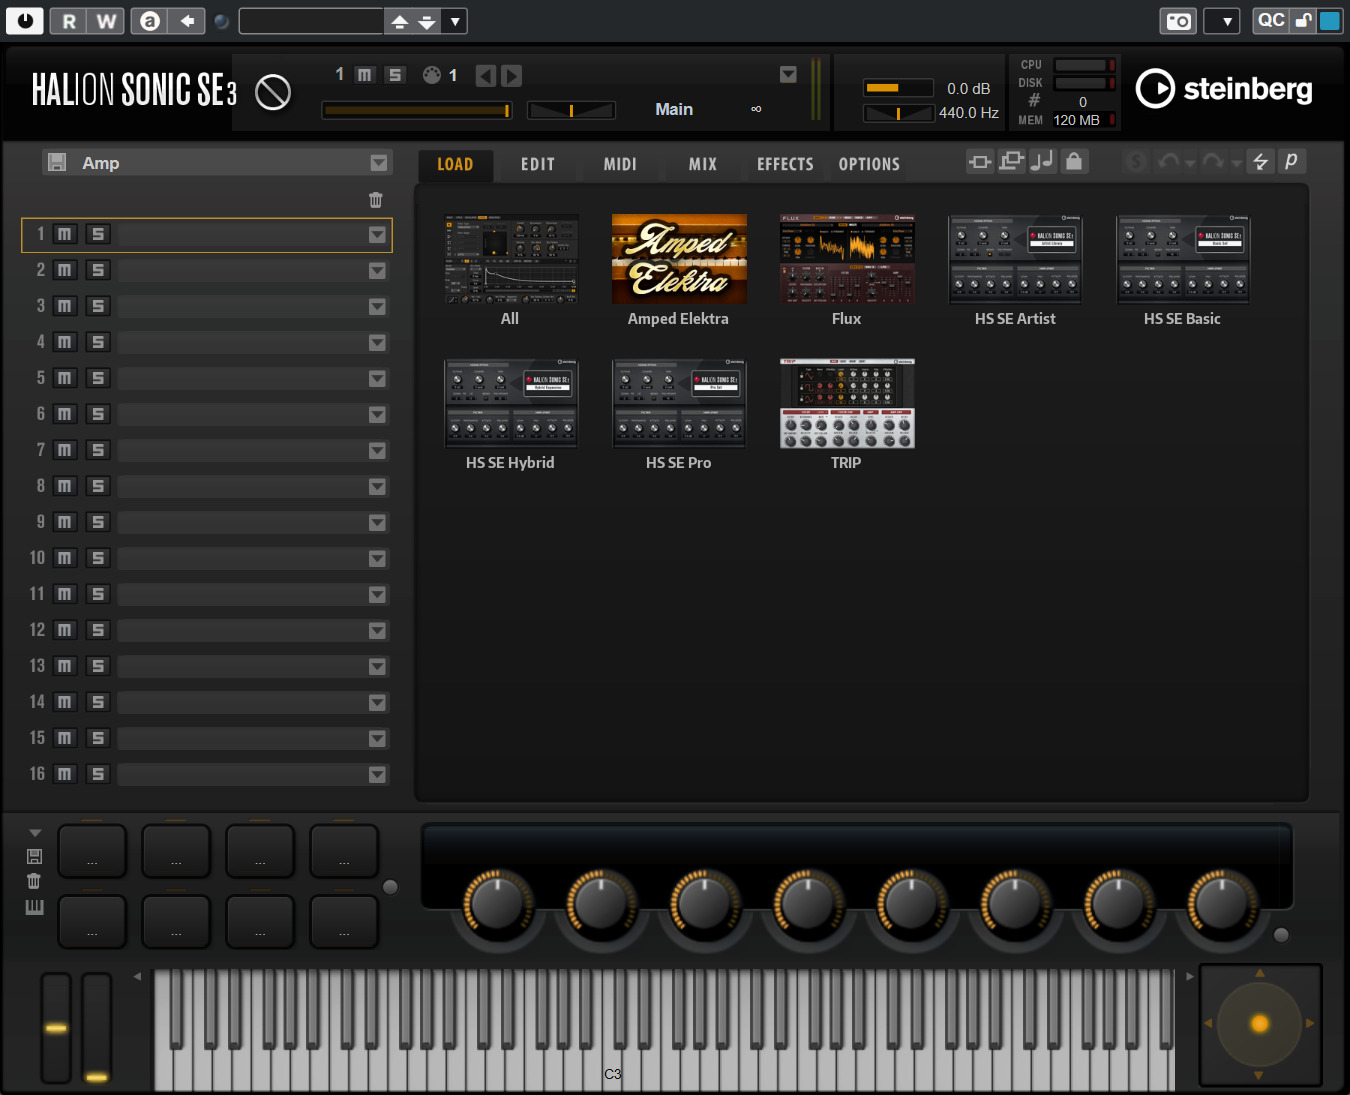Image resolution: width=1350 pixels, height=1095 pixels.
Task: Toggle the plug-in power bypass button
Action: (25, 20)
